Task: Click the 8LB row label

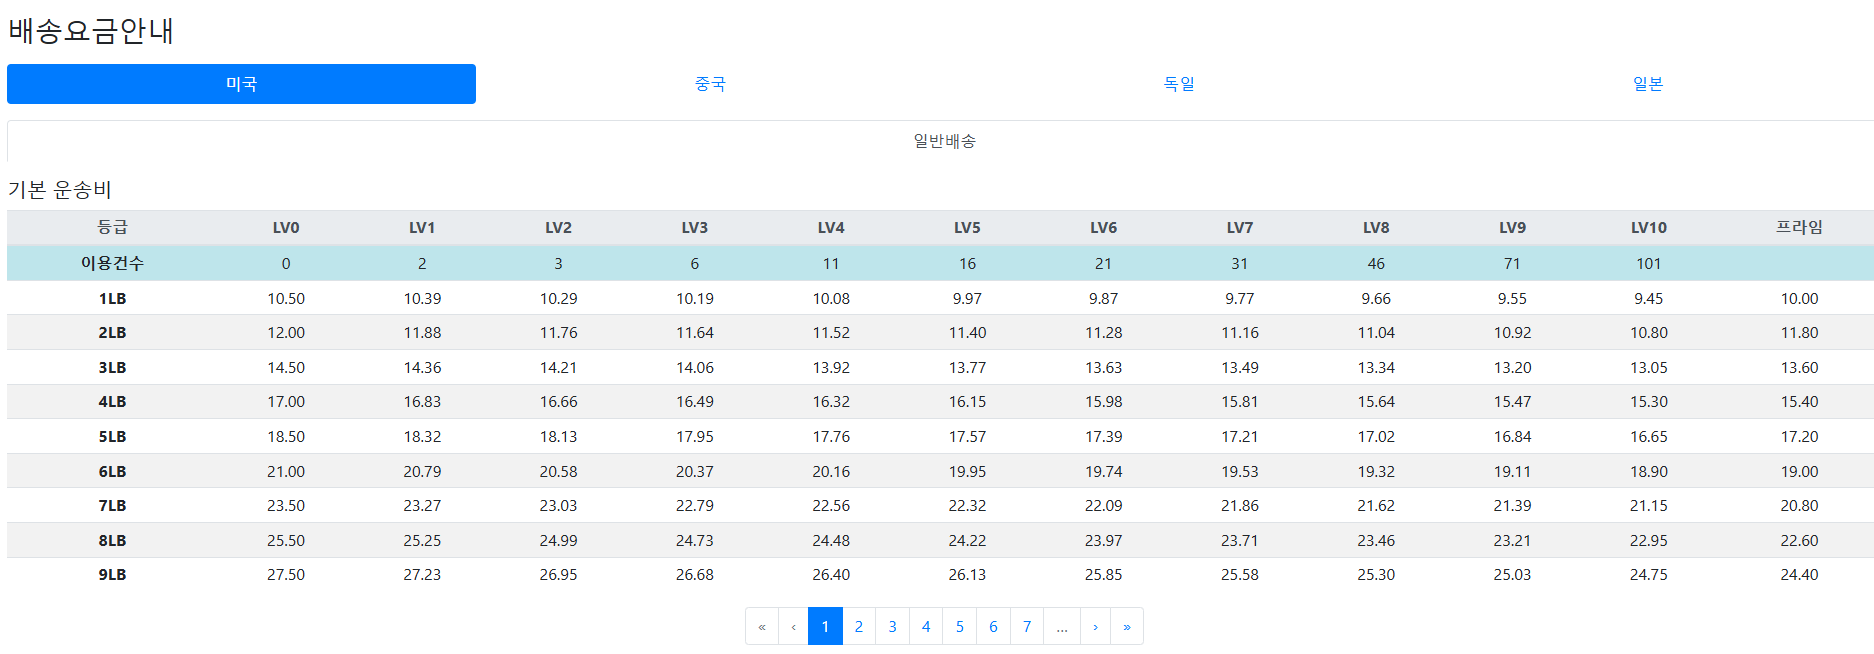Action: pos(112,540)
